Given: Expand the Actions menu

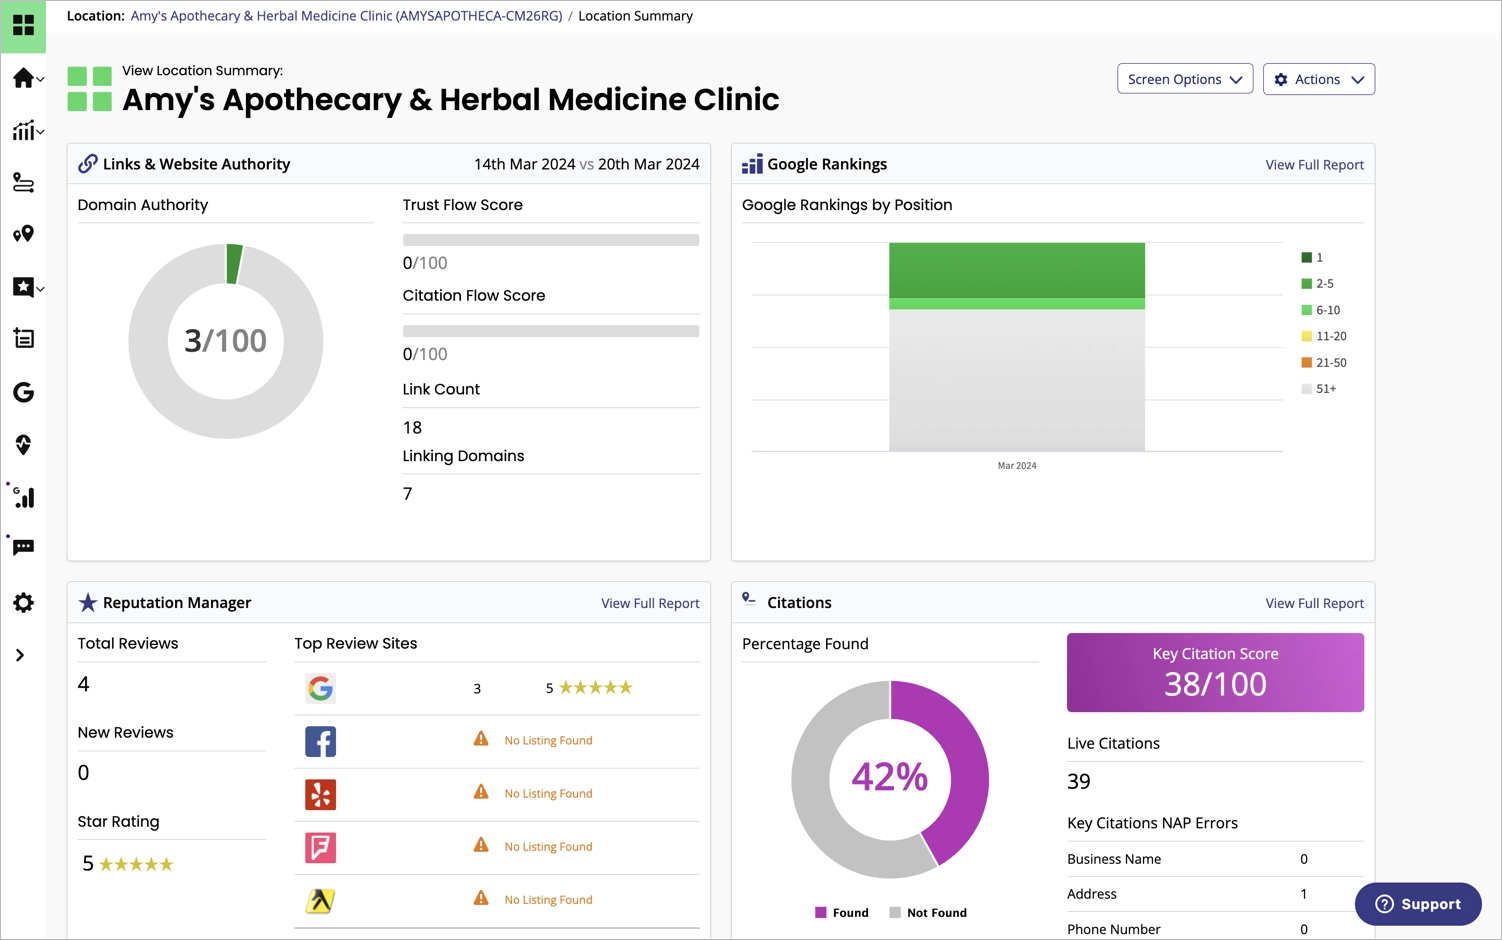Looking at the screenshot, I should tap(1318, 79).
